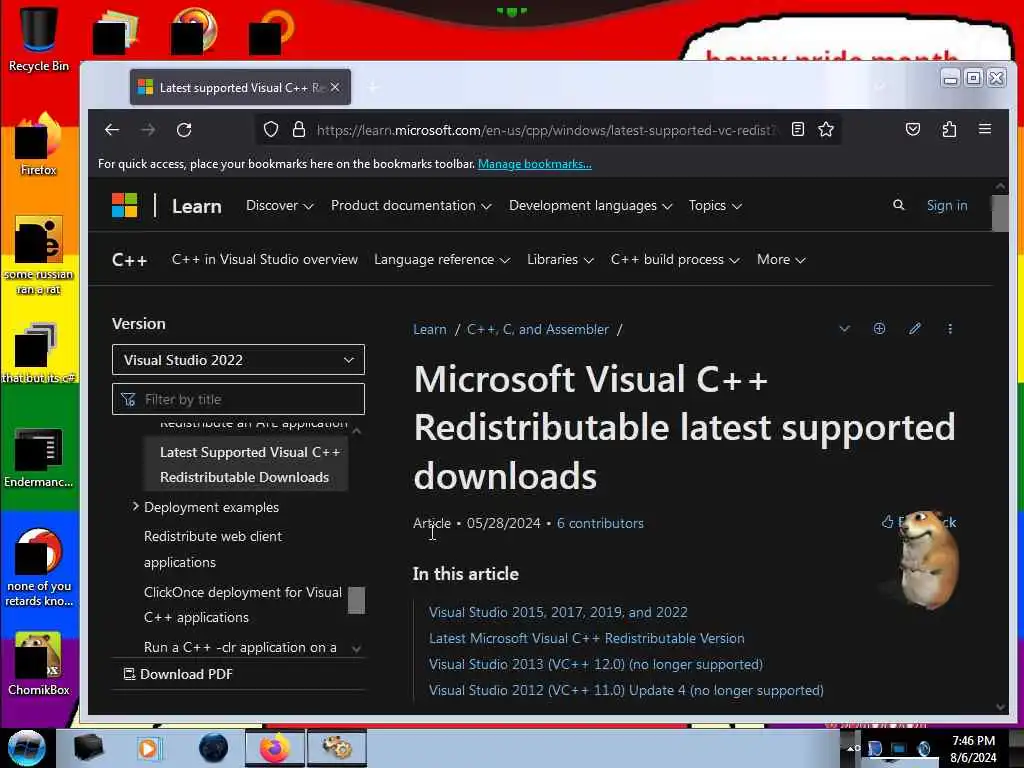The width and height of the screenshot is (1024, 768).
Task: Expand Development languages menu
Action: 590,206
